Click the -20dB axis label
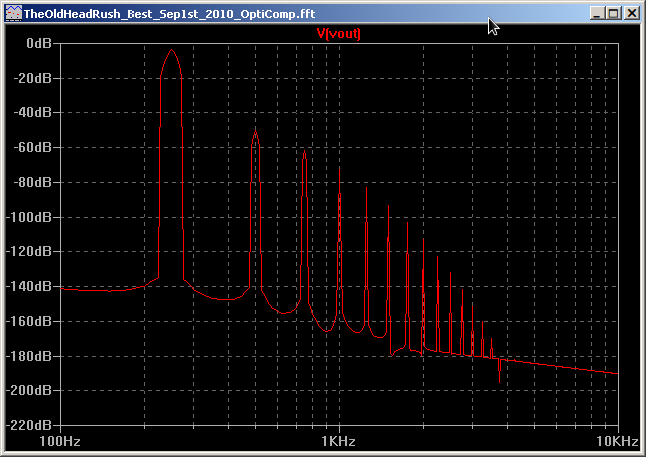This screenshot has height=457, width=646. click(33, 77)
